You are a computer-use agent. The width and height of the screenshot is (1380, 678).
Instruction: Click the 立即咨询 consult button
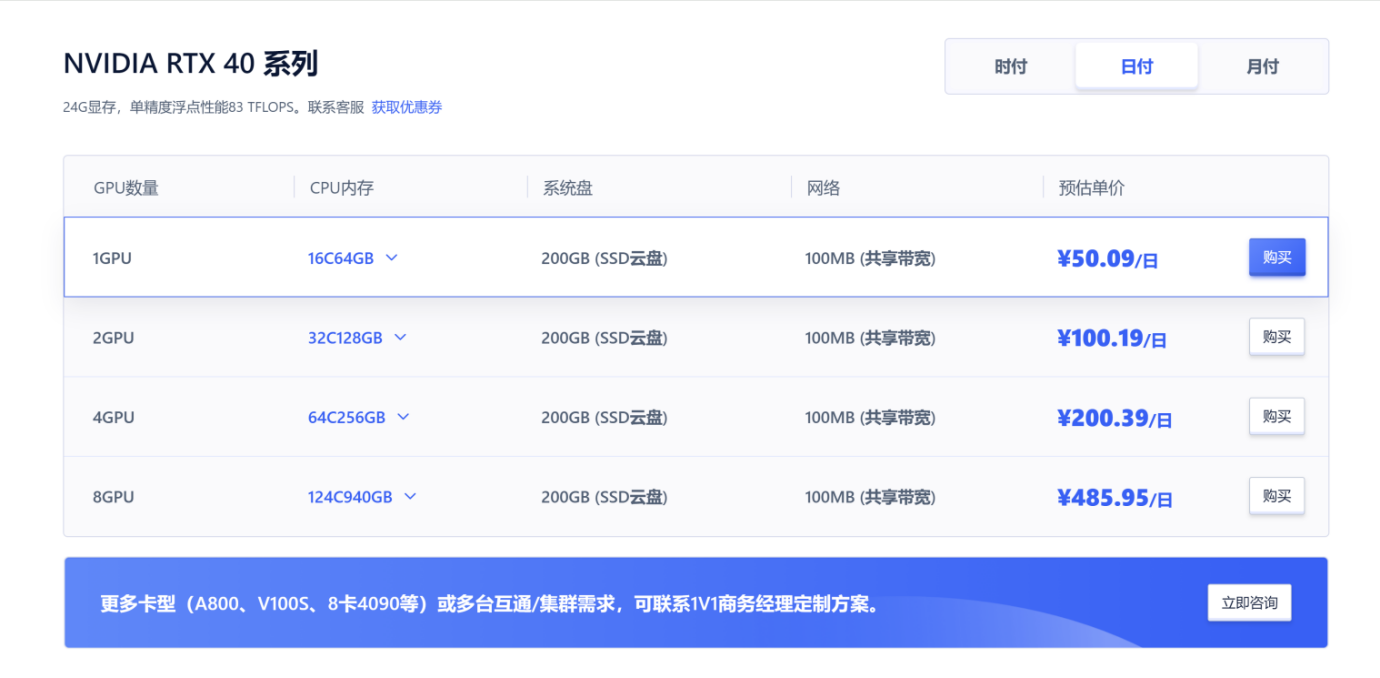(x=1250, y=603)
